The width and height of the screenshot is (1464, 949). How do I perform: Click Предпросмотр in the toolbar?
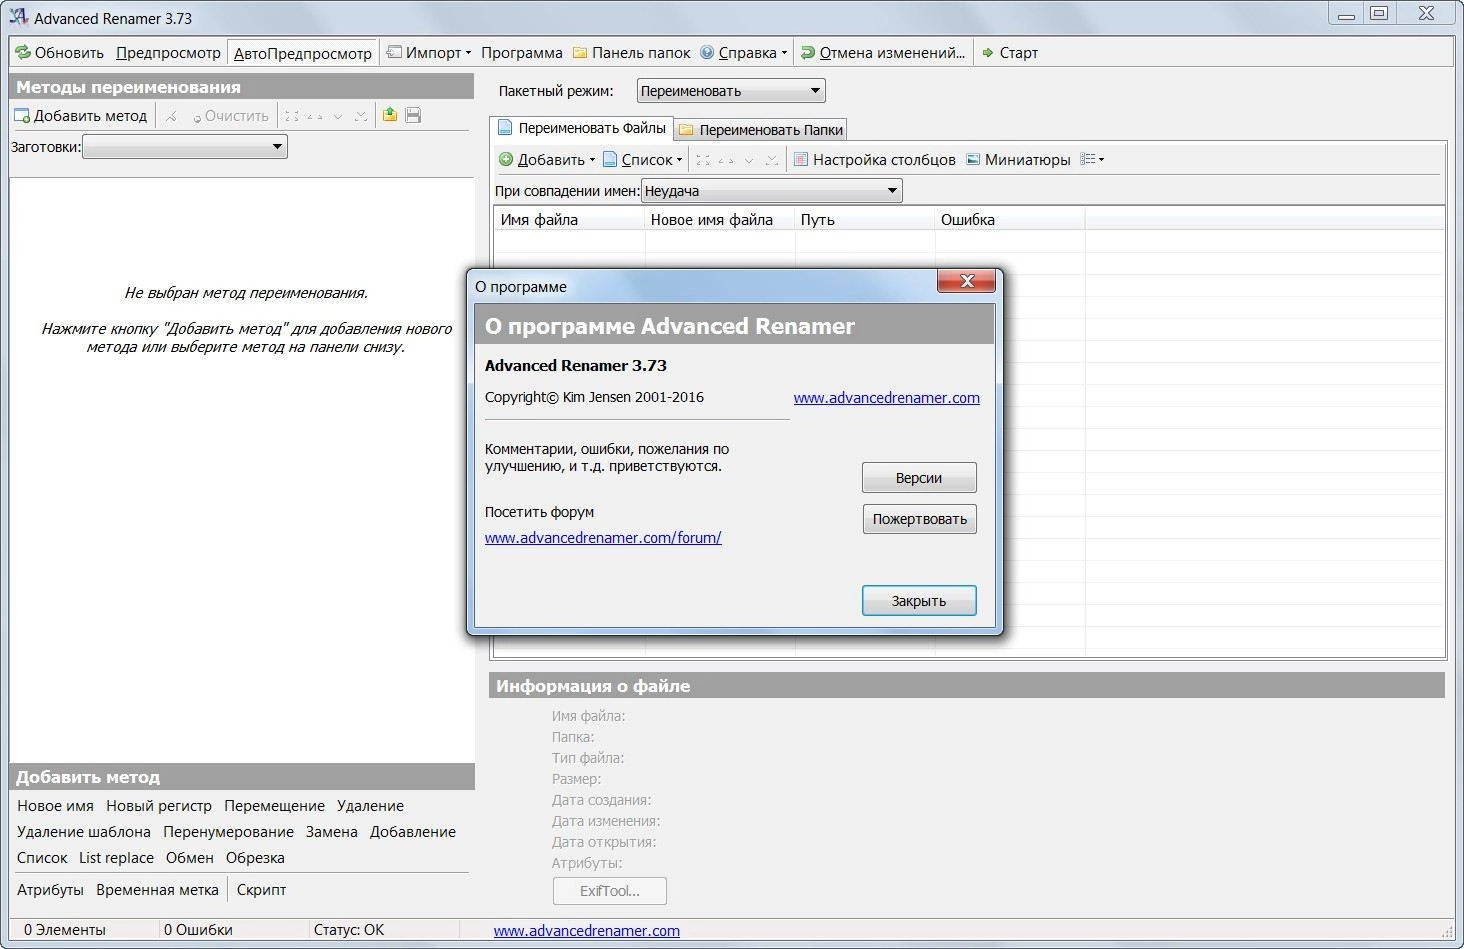point(168,52)
